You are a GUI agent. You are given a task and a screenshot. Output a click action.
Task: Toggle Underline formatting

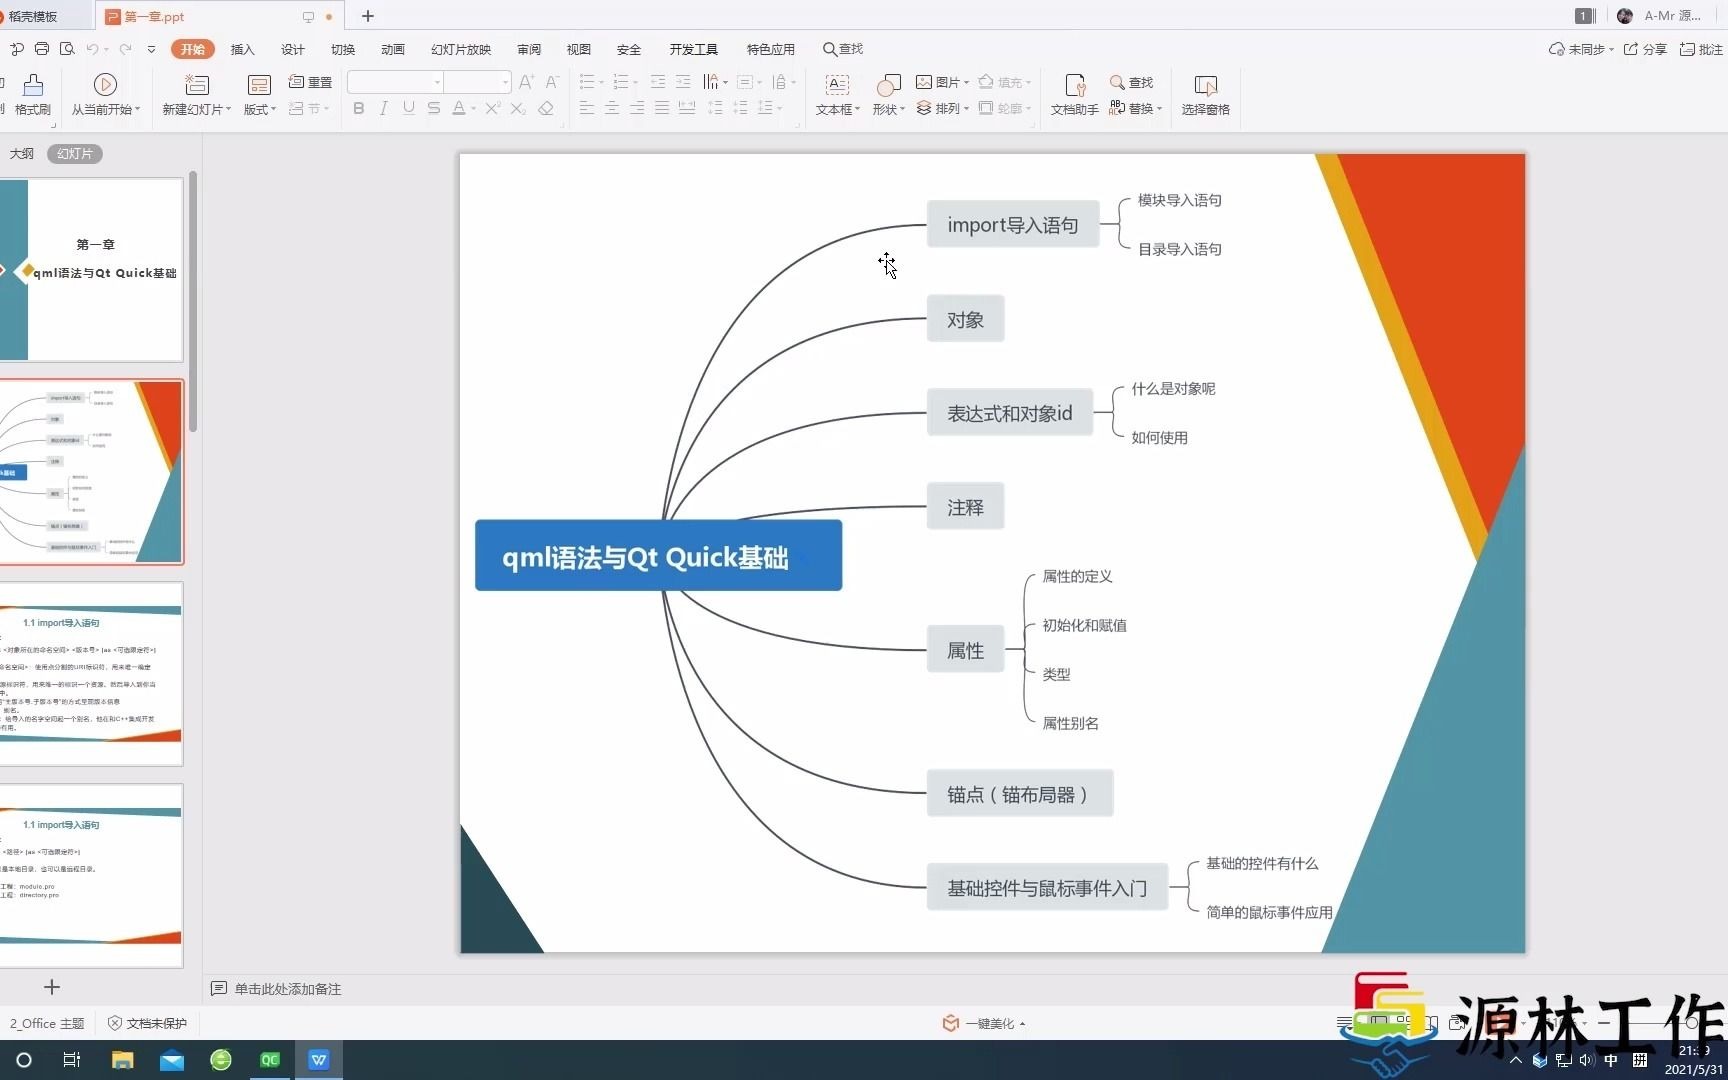point(409,108)
